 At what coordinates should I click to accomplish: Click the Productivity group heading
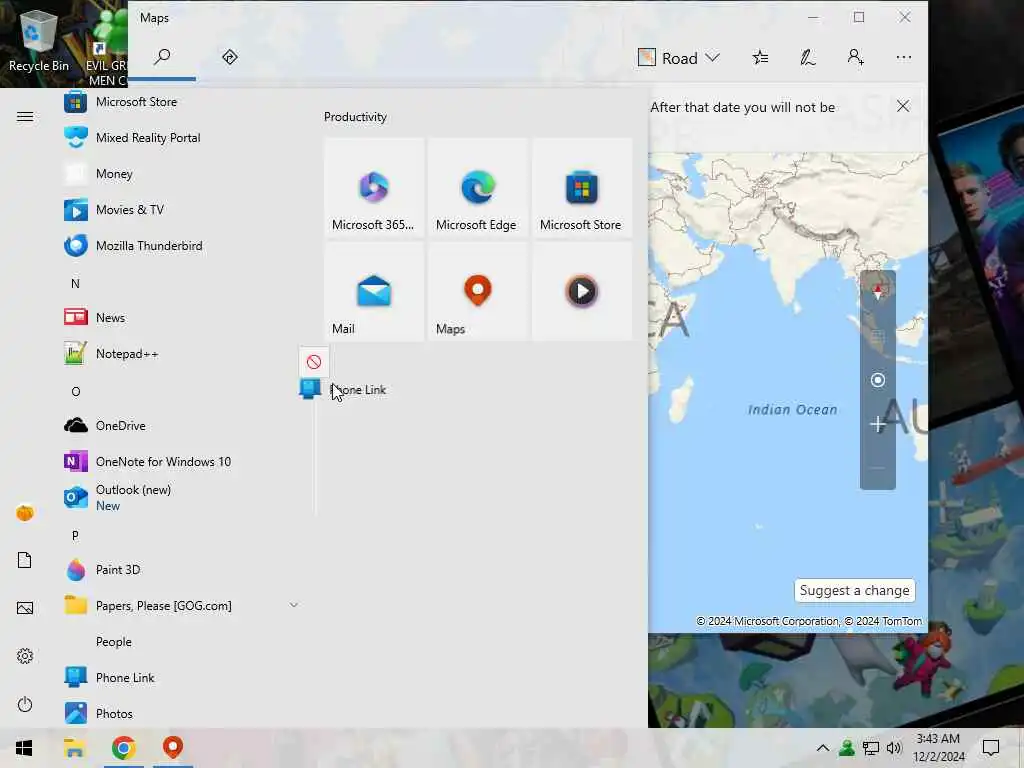coord(355,117)
